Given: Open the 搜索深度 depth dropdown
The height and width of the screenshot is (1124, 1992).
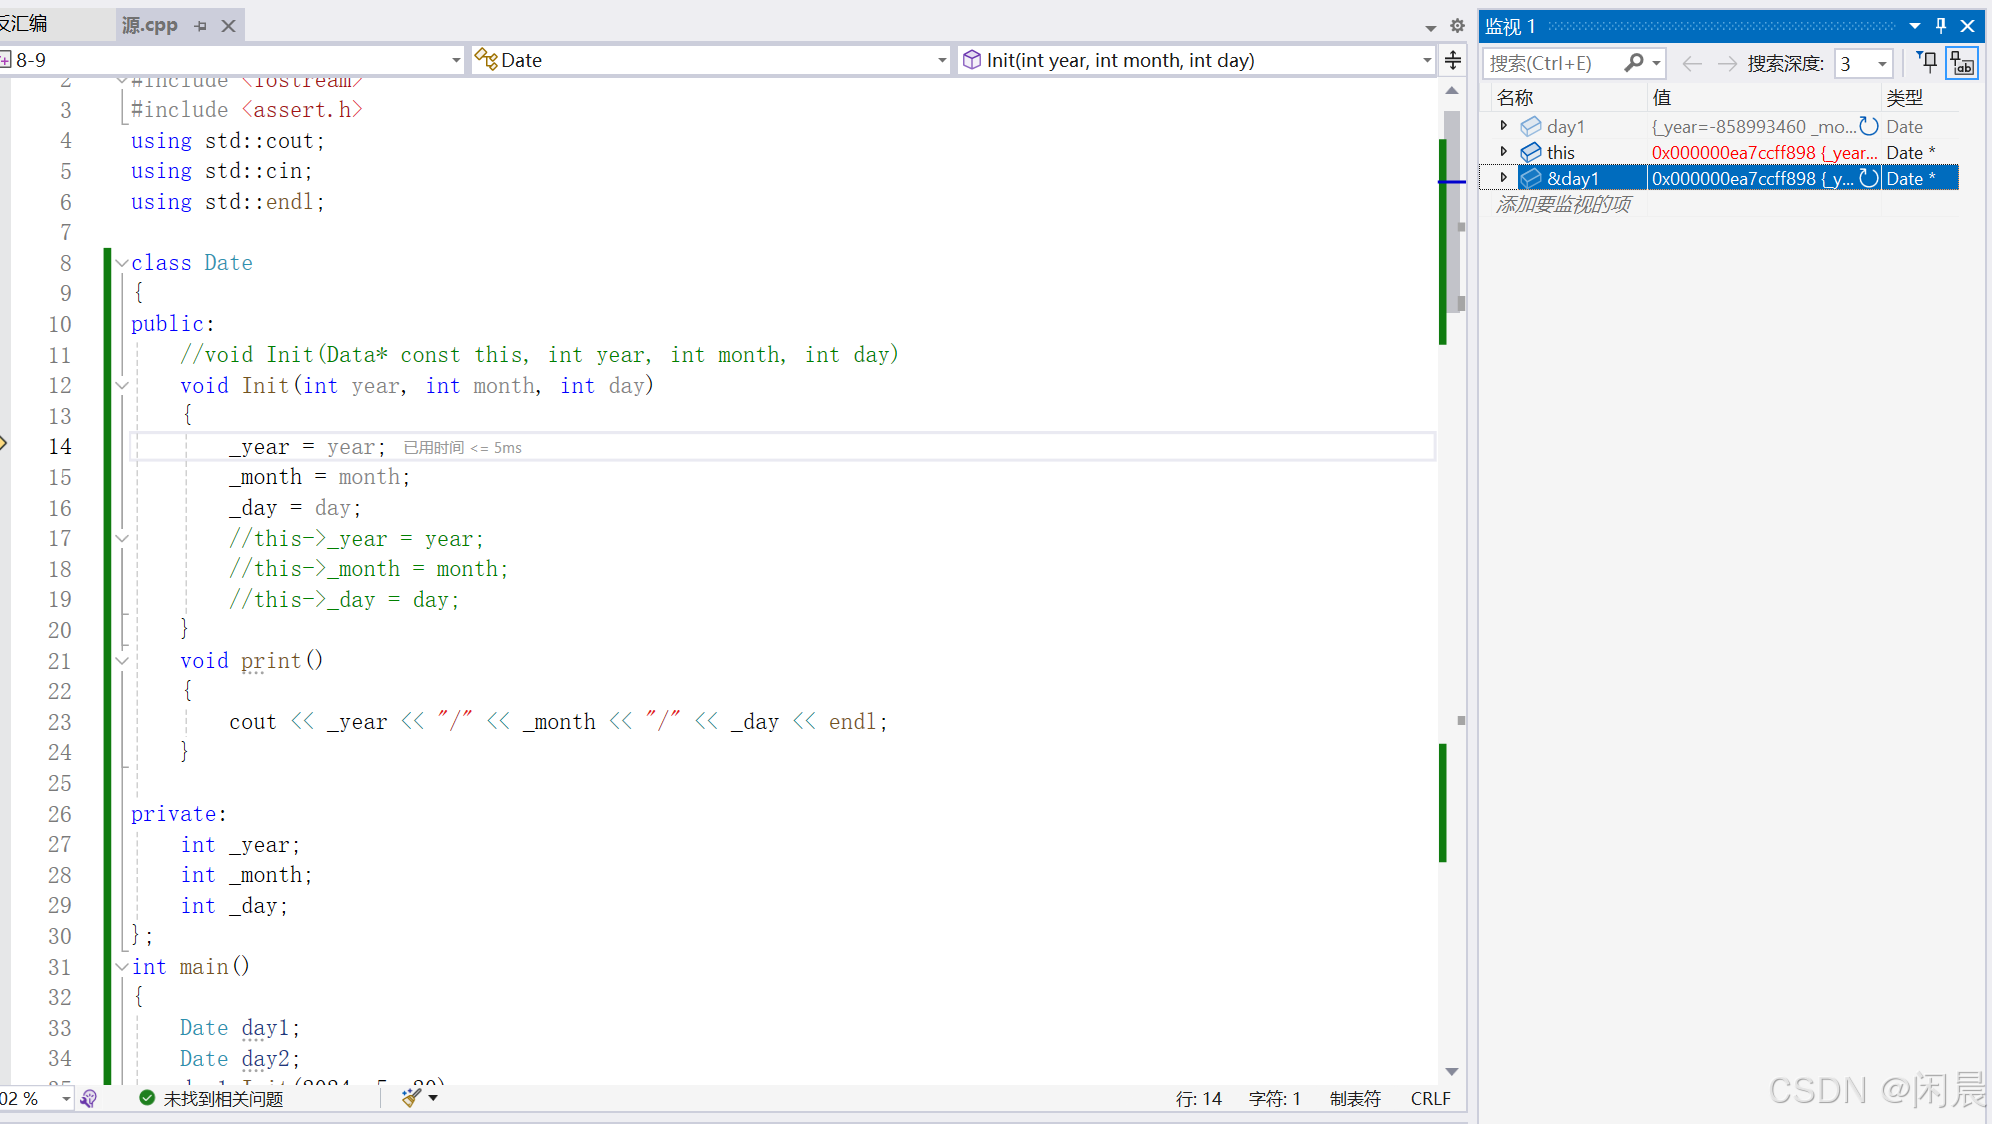Looking at the screenshot, I should (1882, 64).
